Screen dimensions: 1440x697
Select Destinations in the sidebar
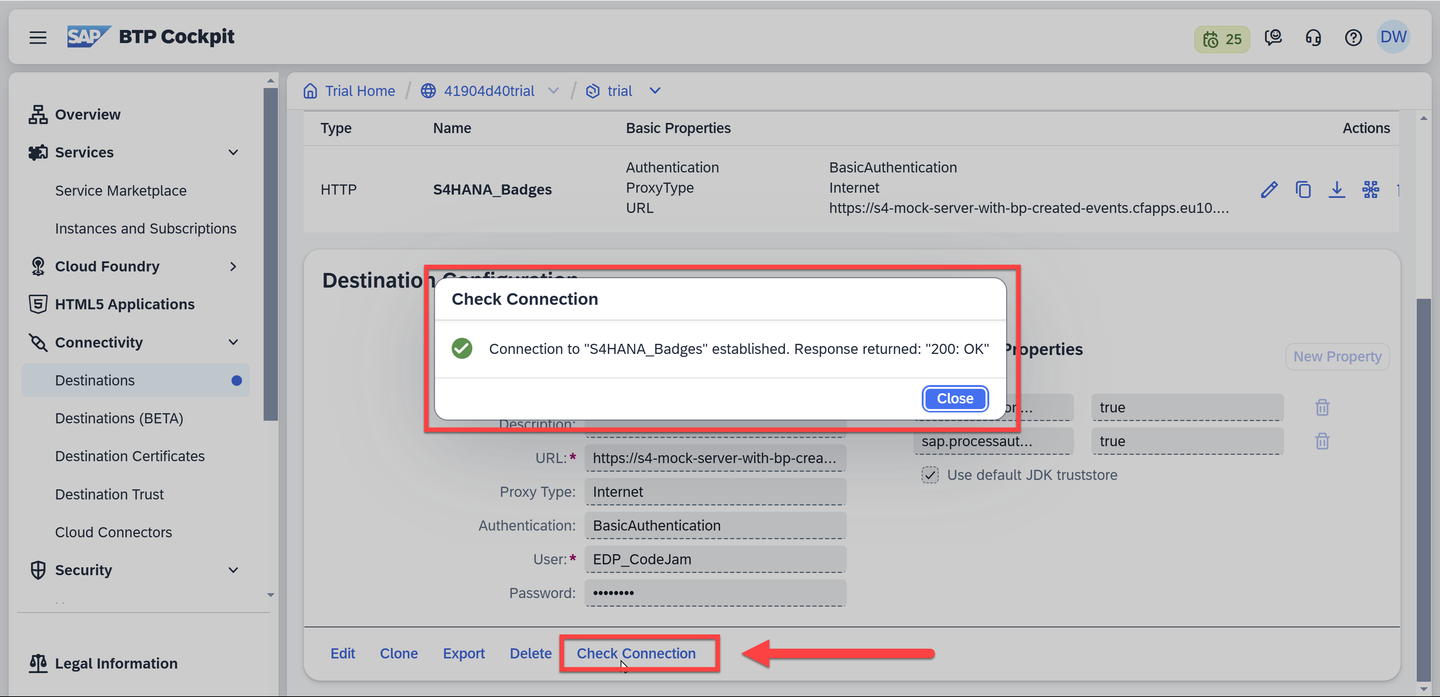pos(135,380)
